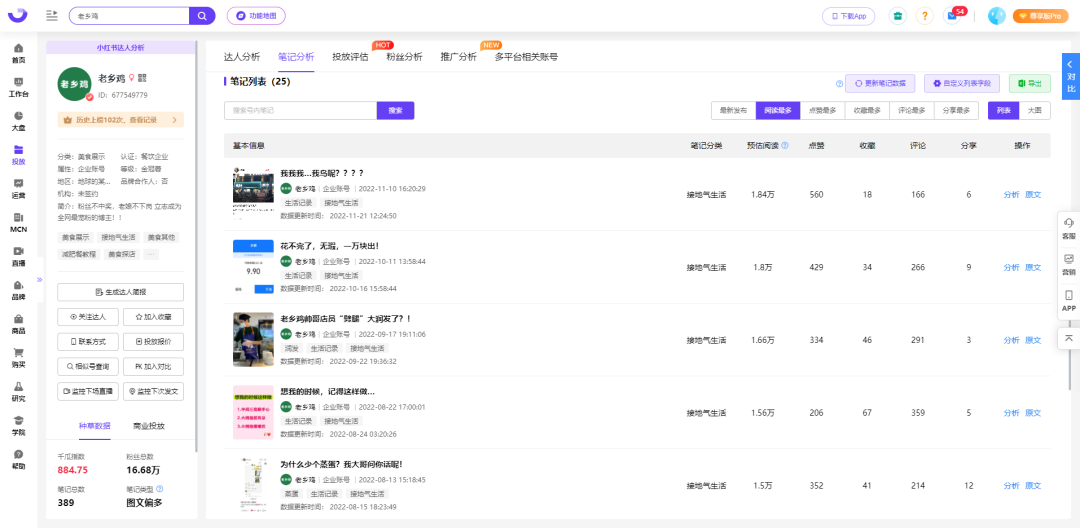Expand more tags via the ellipsis chip
This screenshot has width=1080, height=528.
pos(152,254)
